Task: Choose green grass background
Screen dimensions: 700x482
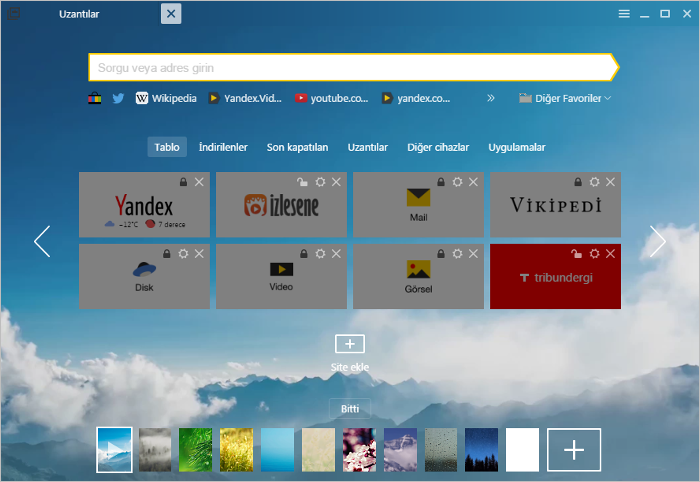Action: [196, 450]
